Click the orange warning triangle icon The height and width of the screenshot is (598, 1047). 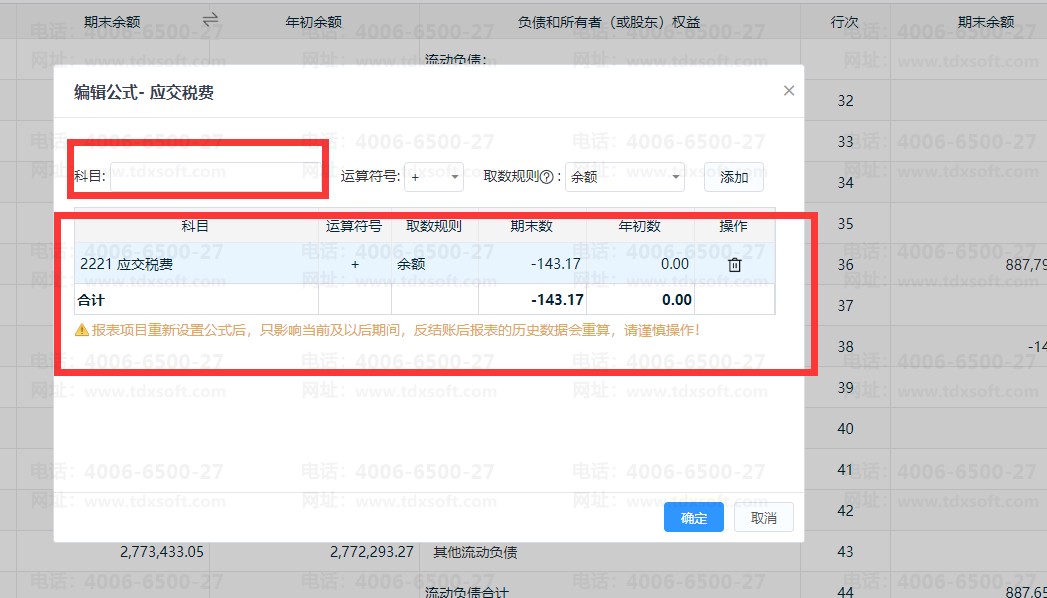tap(81, 330)
